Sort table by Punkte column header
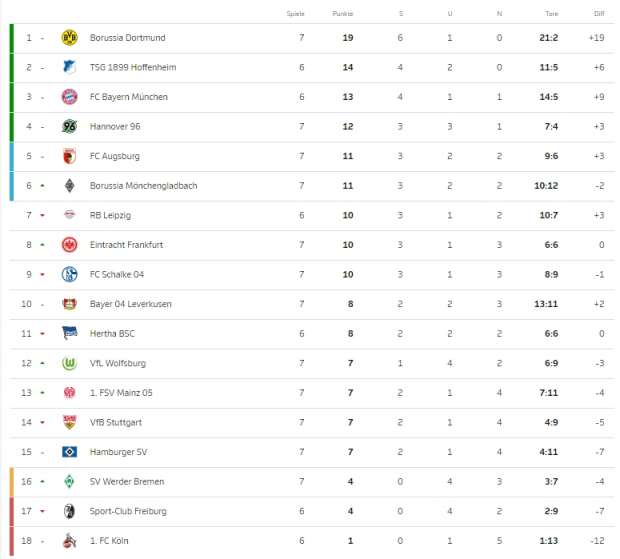This screenshot has width=620, height=559. [x=342, y=13]
